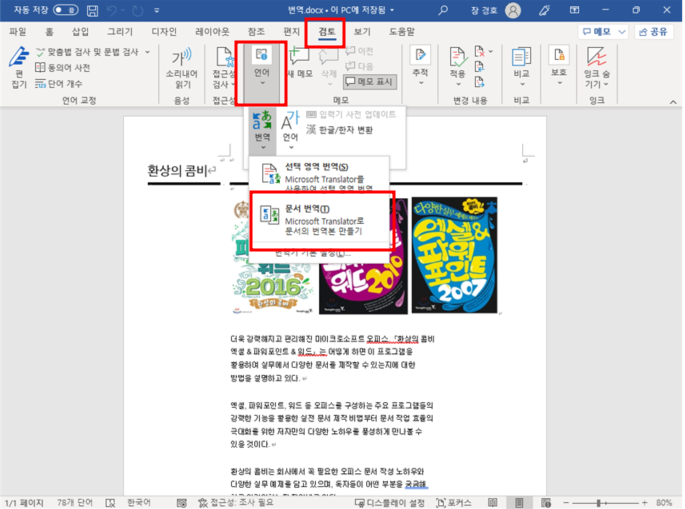This screenshot has width=685, height=509.
Task: Click the user account avatar
Action: [513, 10]
